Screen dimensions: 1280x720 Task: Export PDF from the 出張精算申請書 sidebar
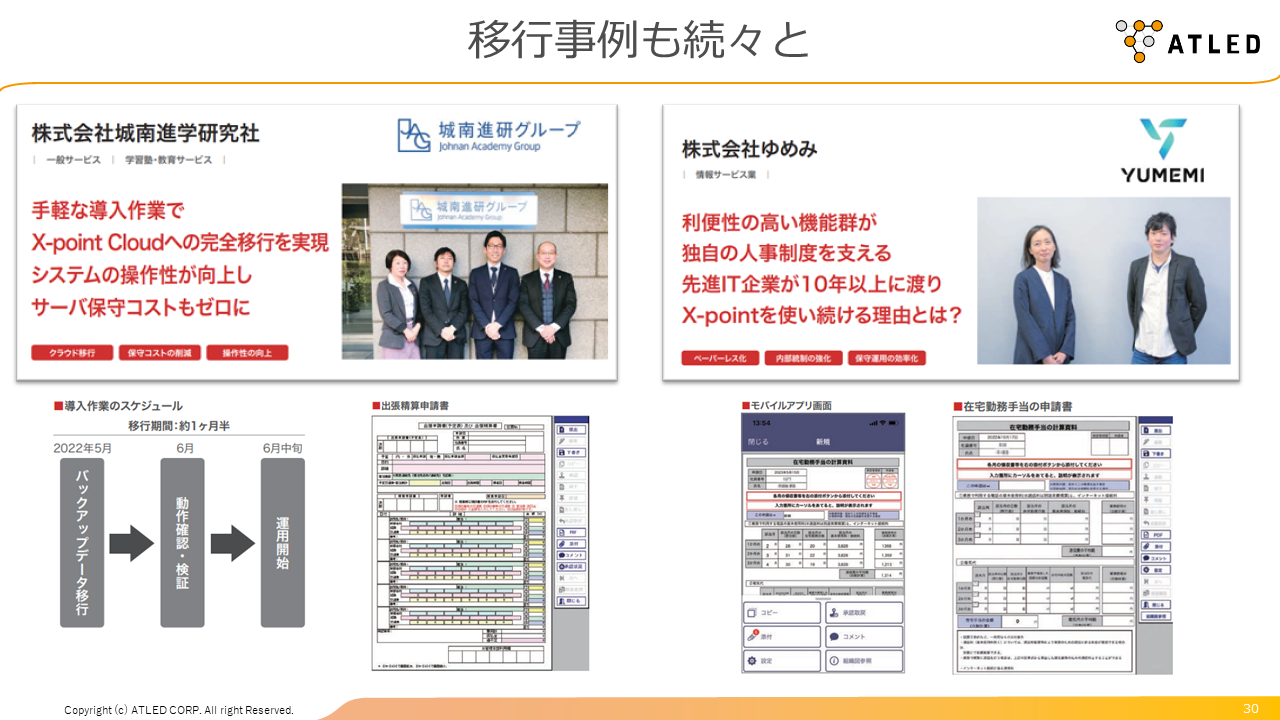[x=571, y=532]
